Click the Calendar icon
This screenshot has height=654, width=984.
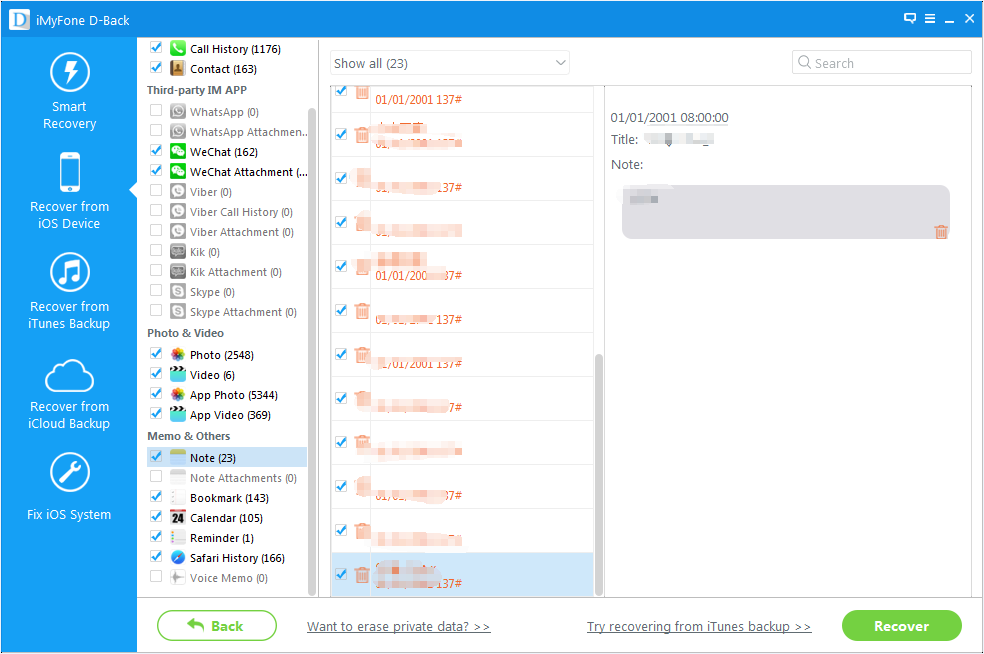(178, 518)
